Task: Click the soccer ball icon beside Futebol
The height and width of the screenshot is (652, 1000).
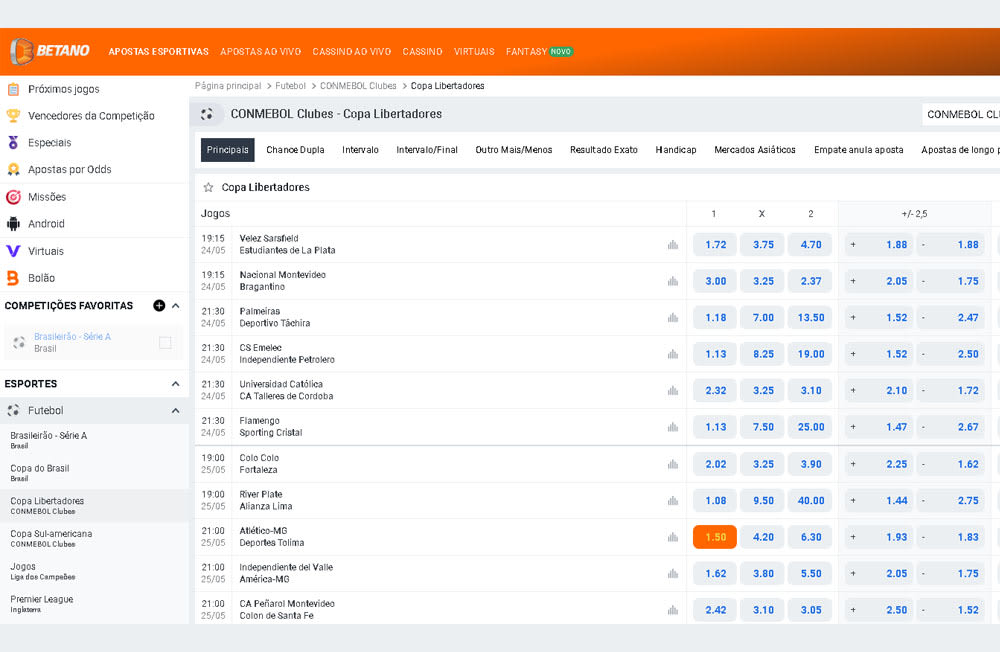Action: tap(13, 411)
